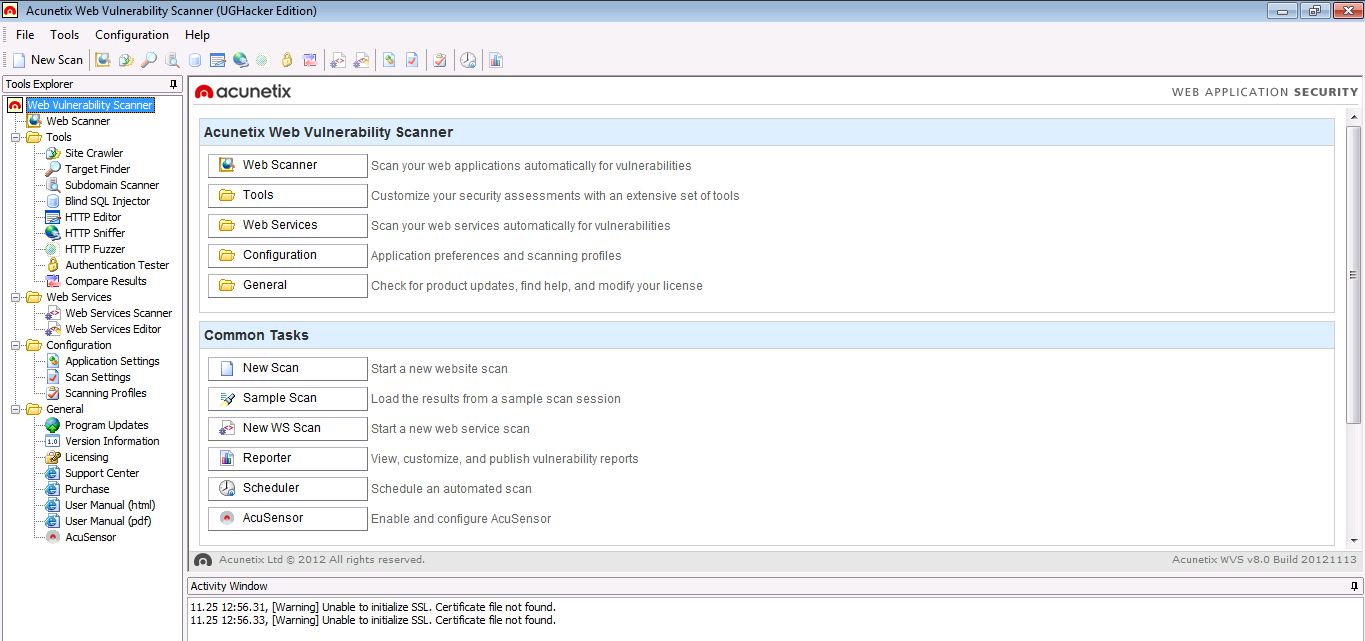This screenshot has width=1365, height=641.
Task: Select the Target Finder magnifier toolbar icon
Action: [149, 60]
